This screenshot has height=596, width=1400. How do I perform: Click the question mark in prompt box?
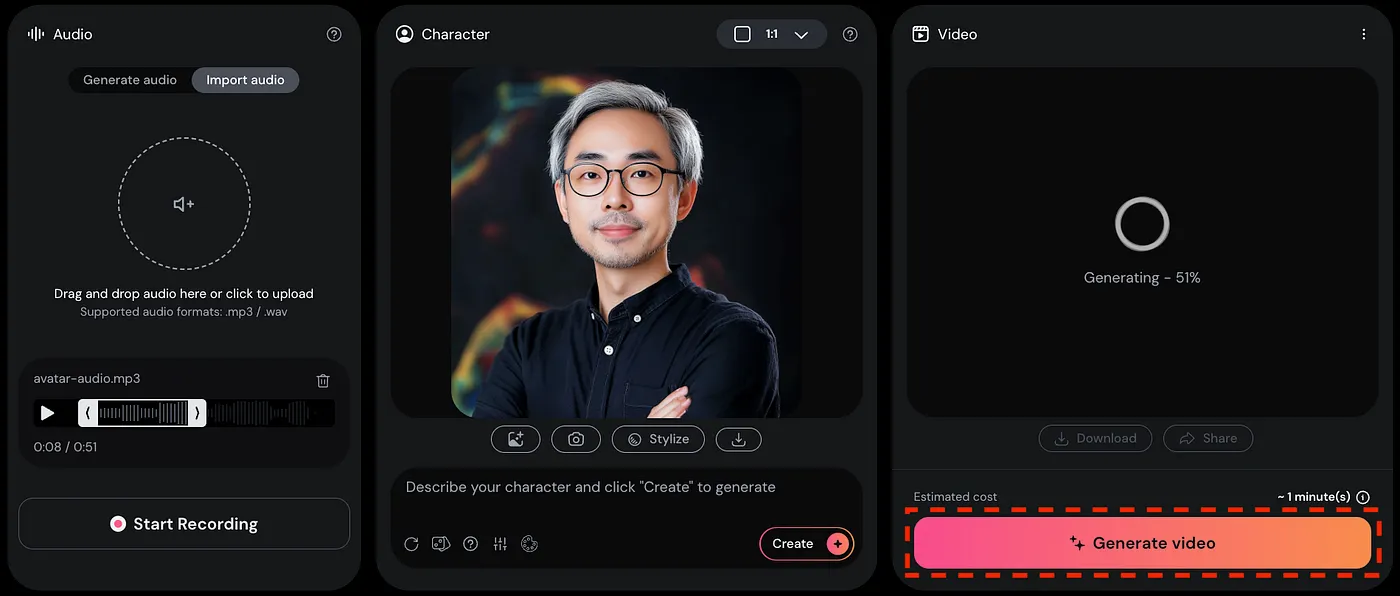click(470, 544)
